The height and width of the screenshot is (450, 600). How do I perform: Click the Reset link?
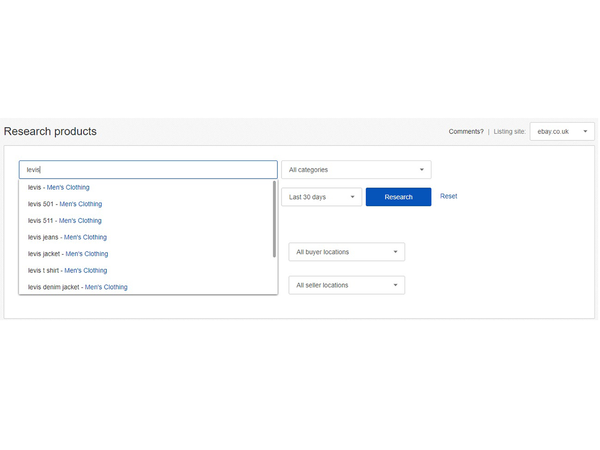448,196
